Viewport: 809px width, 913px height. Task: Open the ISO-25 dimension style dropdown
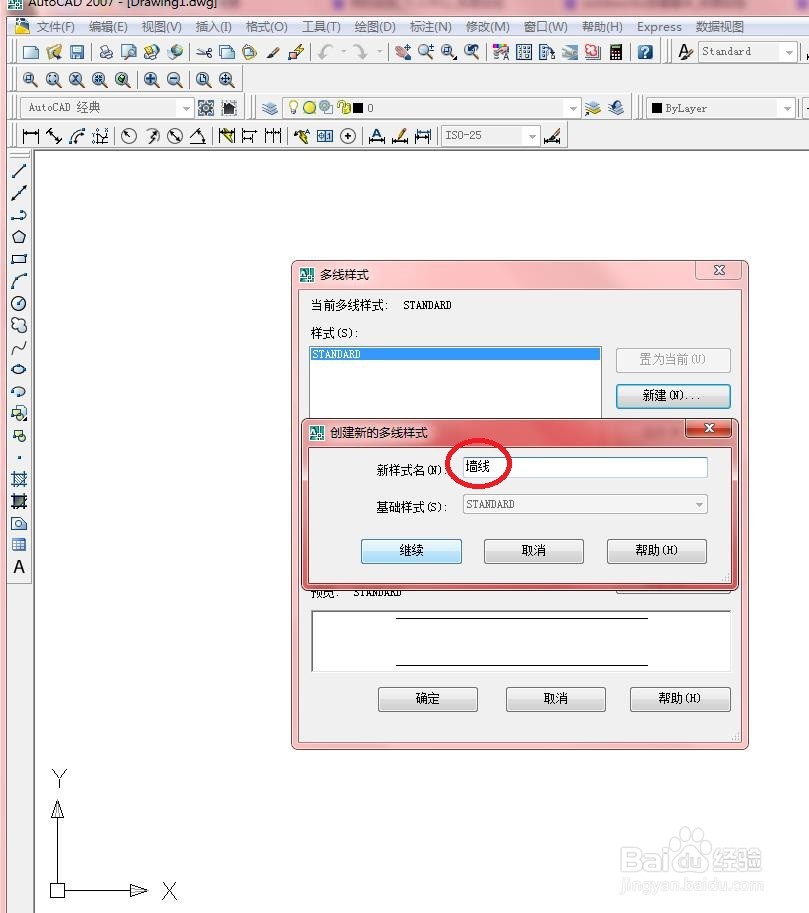pos(532,136)
